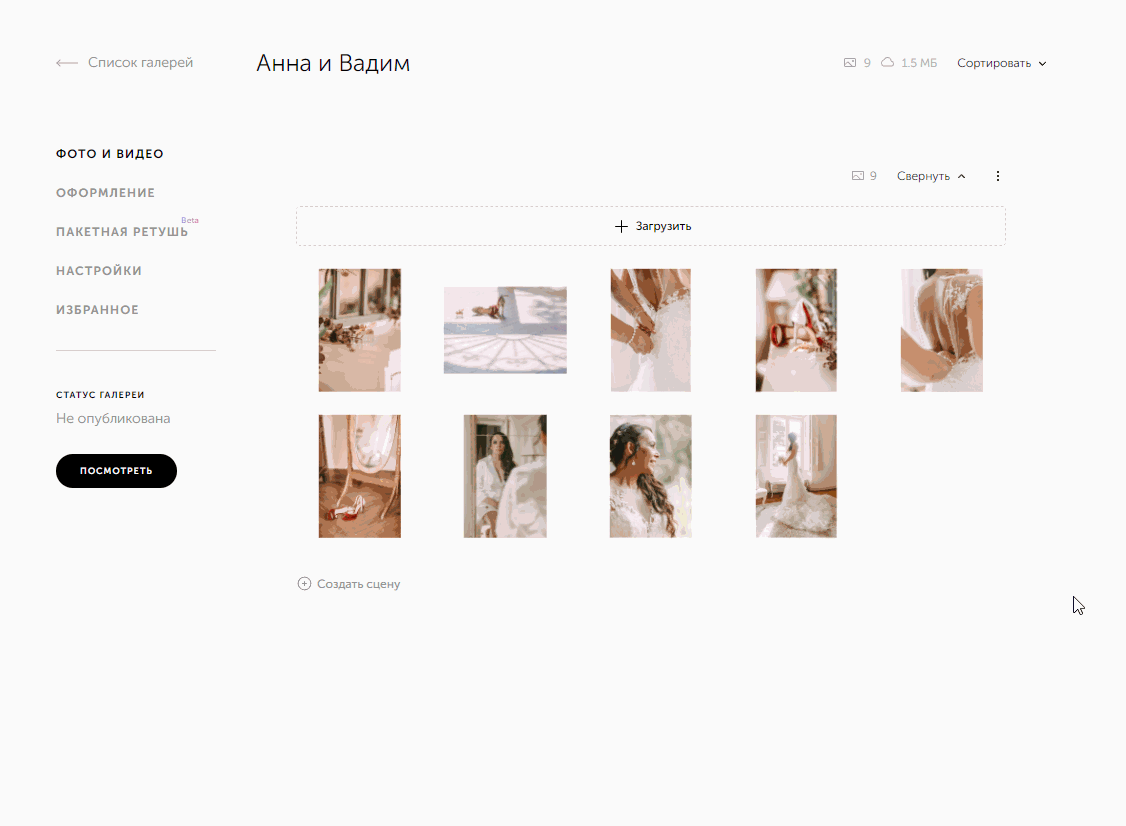This screenshot has height=826, width=1126.
Task: Open ПАКЕТНАЯ РЕТУШЬ beta section
Action: coord(122,232)
